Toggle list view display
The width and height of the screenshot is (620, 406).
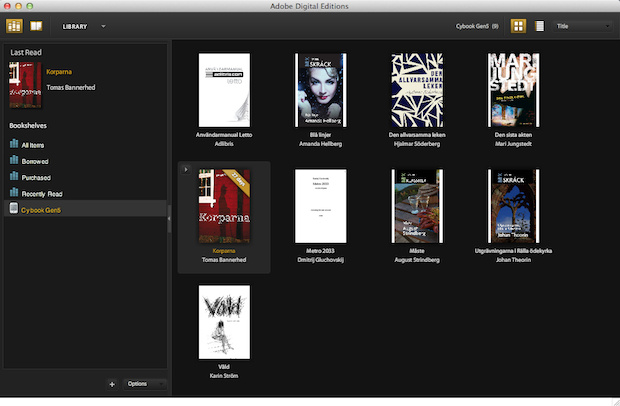540,25
